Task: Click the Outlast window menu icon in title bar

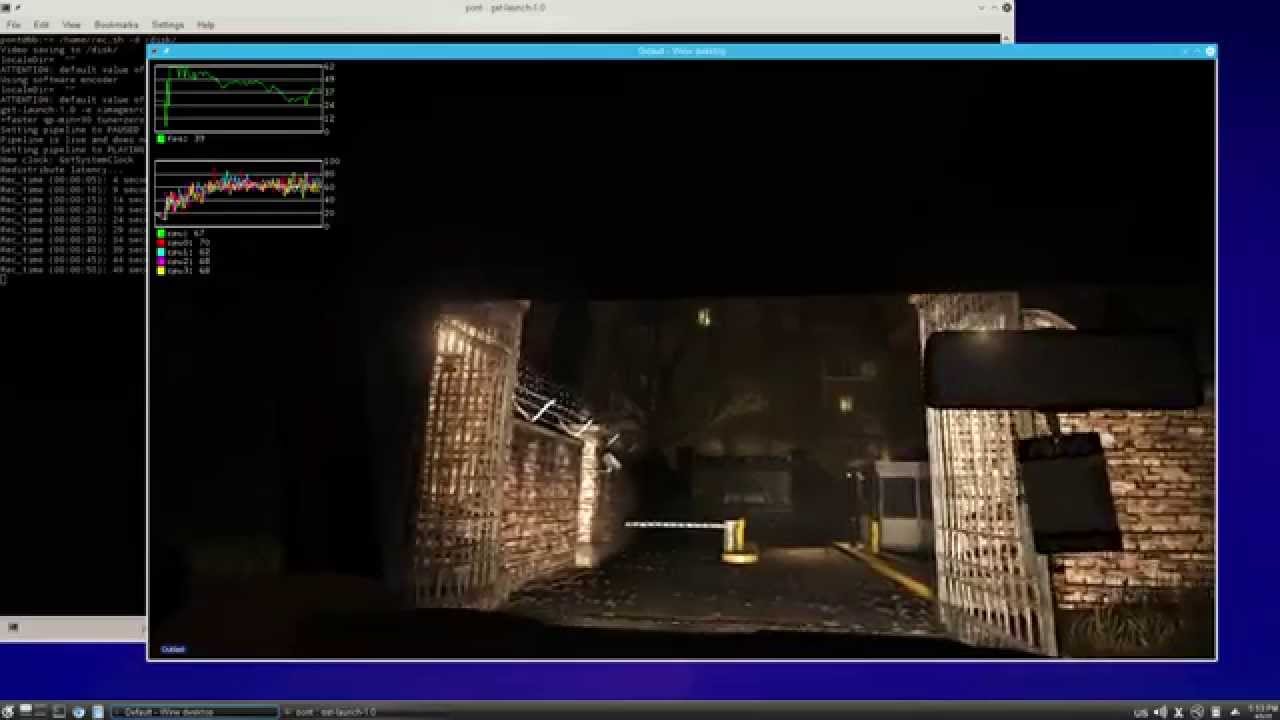Action: (x=154, y=50)
